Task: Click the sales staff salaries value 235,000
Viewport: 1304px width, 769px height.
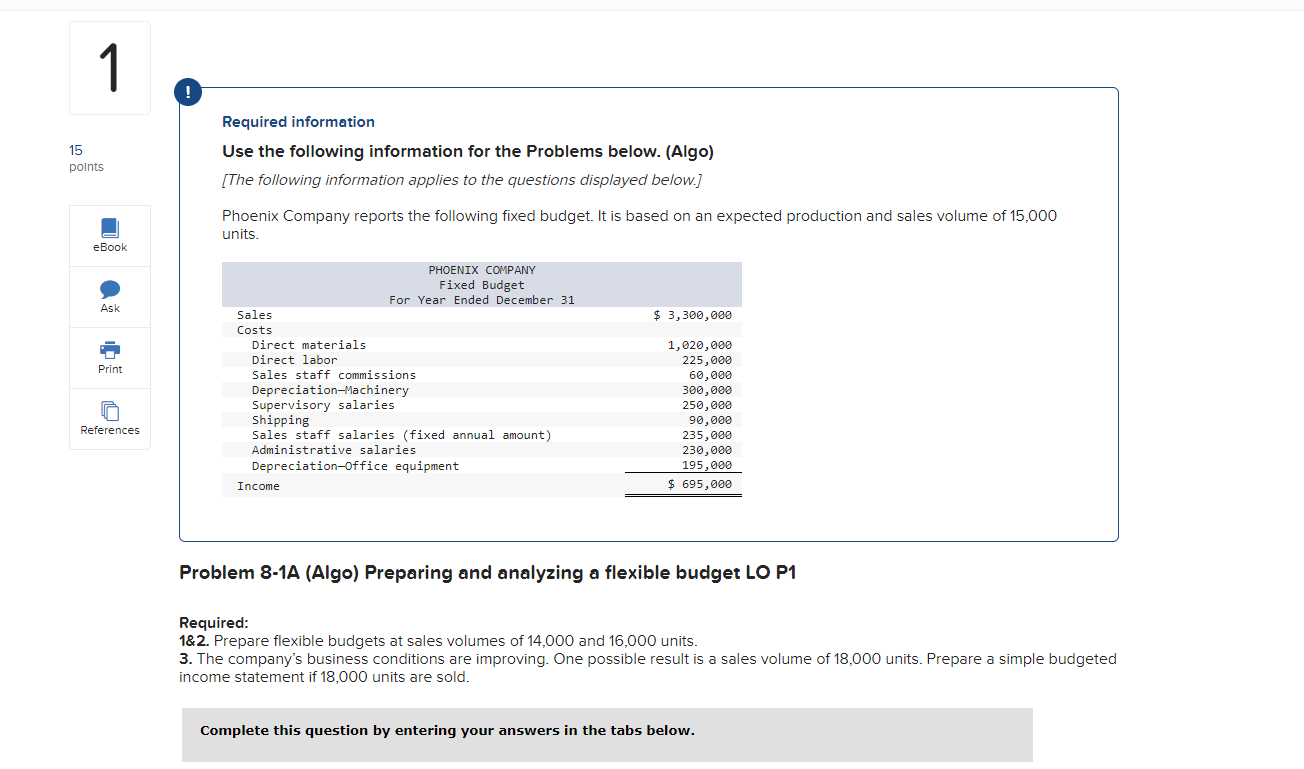Action: [x=706, y=435]
